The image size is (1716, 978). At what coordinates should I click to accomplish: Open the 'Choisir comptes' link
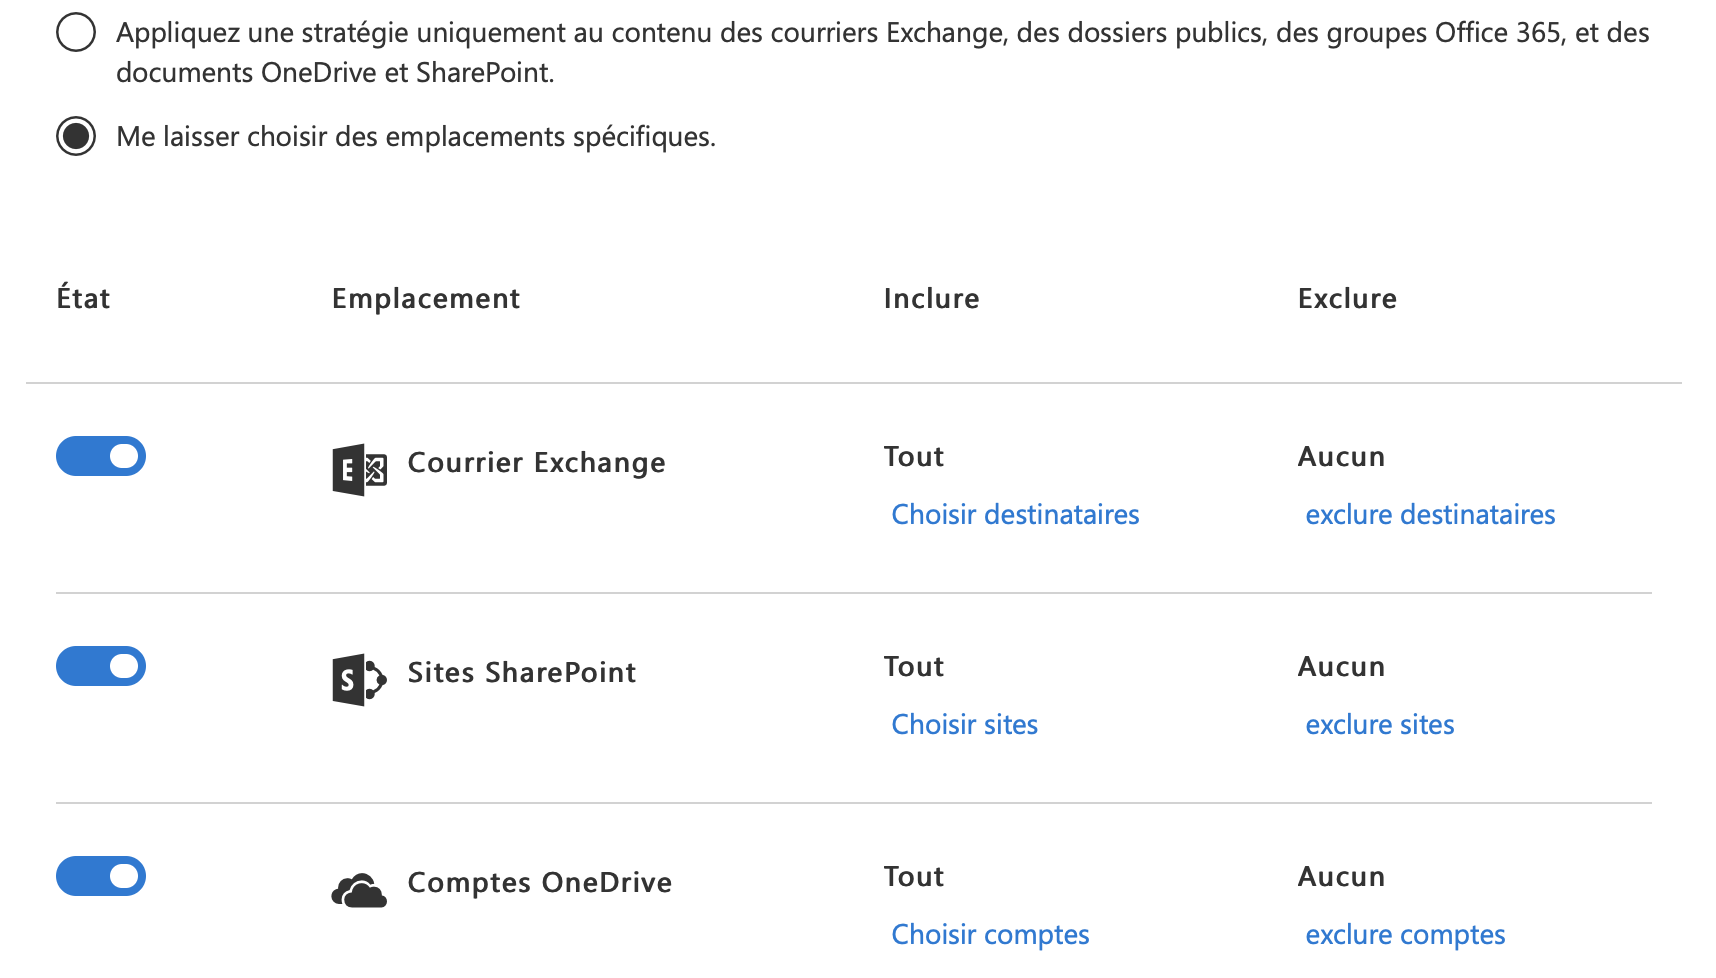990,934
